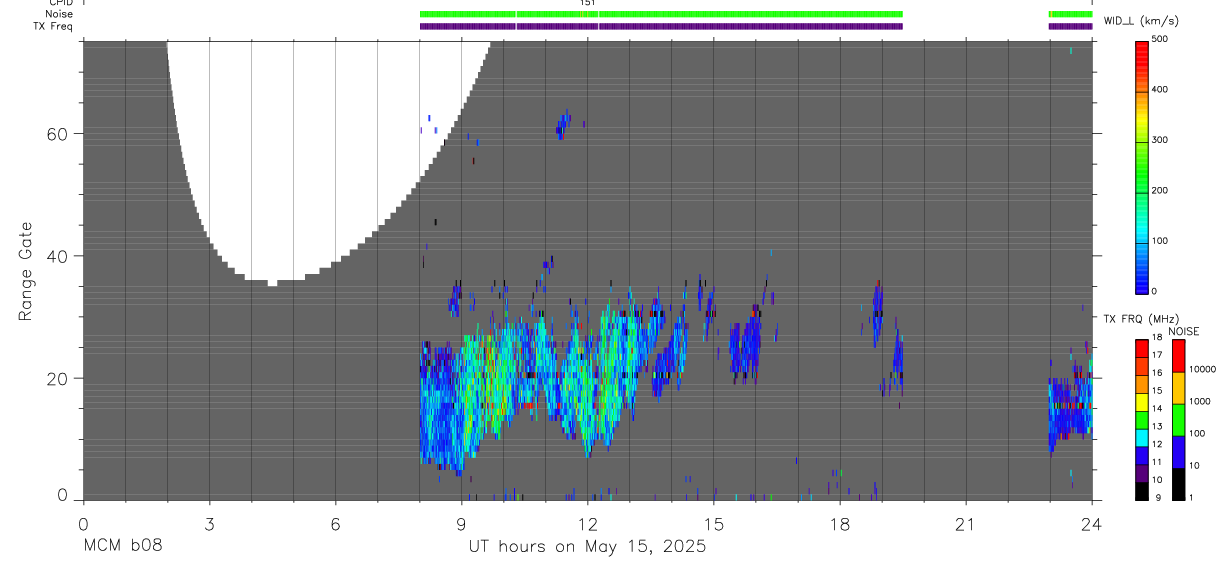Viewport: 1228px width, 567px height.
Task: Click the short green Noise bar near 24 UT
Action: (1070, 14)
